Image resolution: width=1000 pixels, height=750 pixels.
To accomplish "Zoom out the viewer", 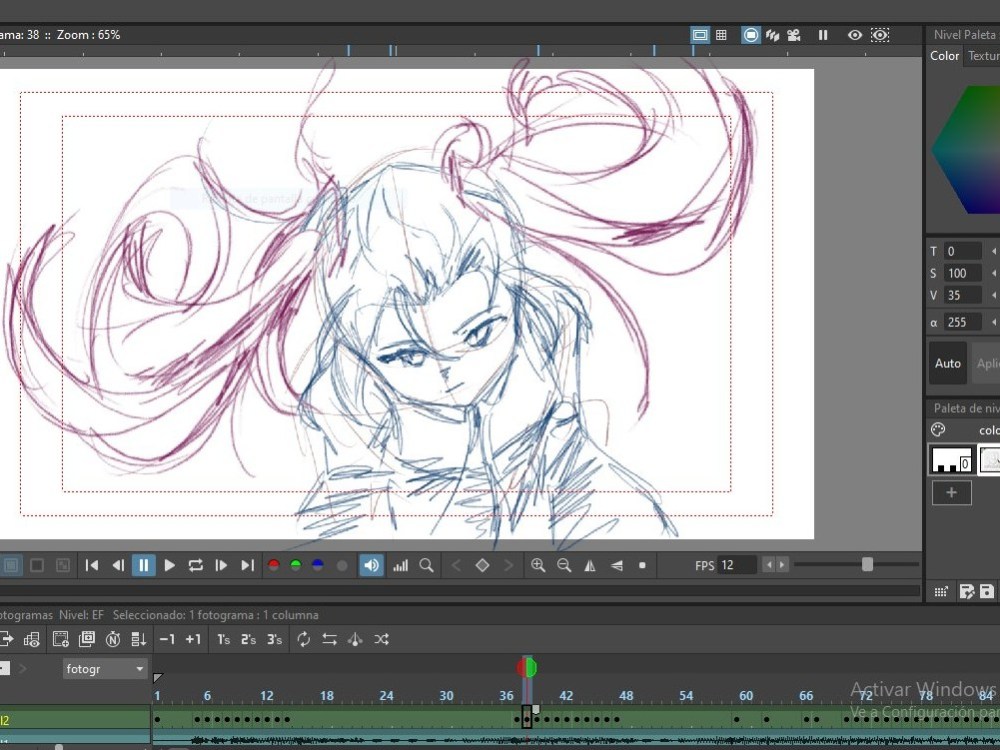I will click(x=564, y=565).
